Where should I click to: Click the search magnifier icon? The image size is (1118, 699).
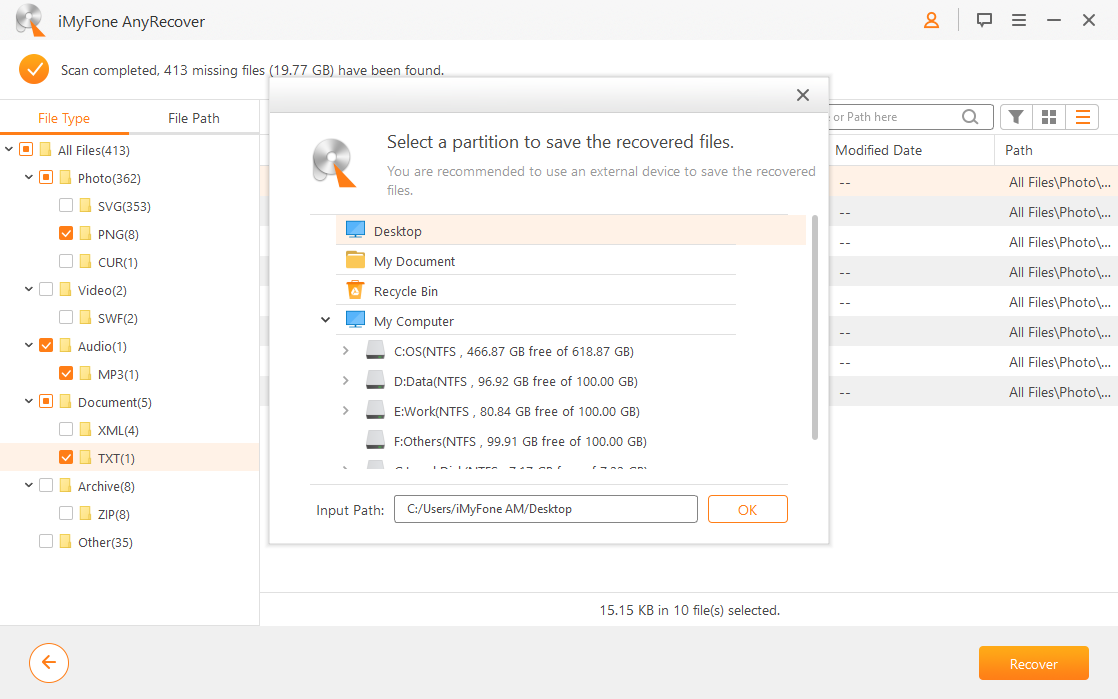(x=969, y=116)
